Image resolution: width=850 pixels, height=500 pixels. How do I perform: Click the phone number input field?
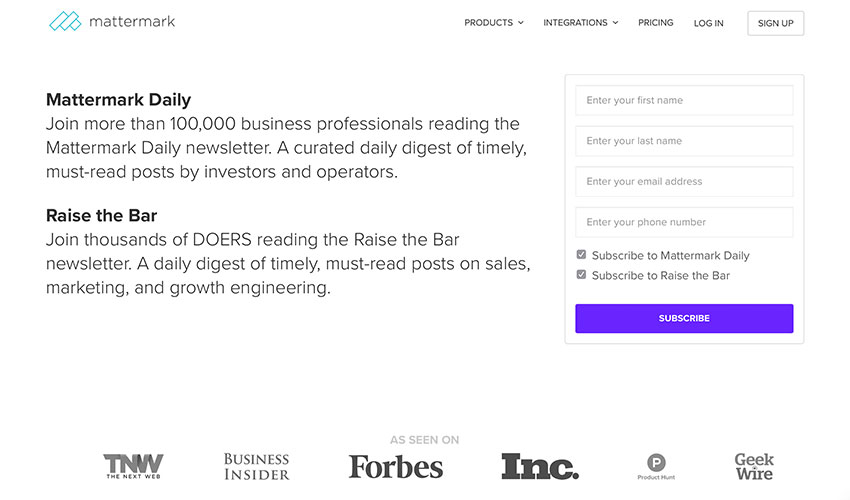684,222
